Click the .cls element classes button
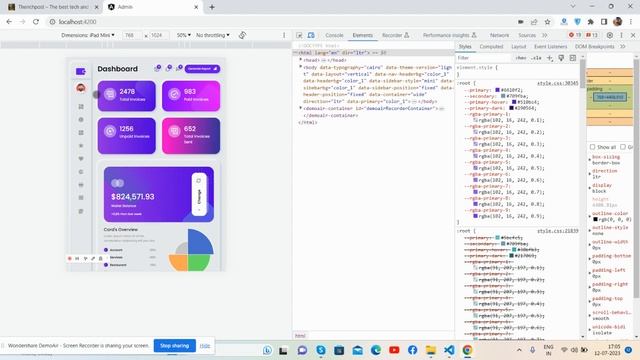The image size is (640, 360). click(536, 58)
